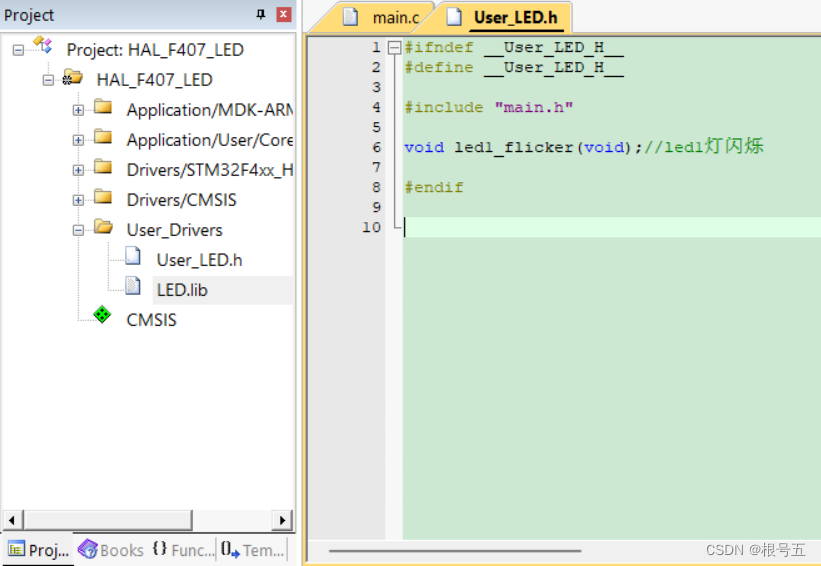
Task: Click the Project tab icon at bottom
Action: click(x=16, y=549)
